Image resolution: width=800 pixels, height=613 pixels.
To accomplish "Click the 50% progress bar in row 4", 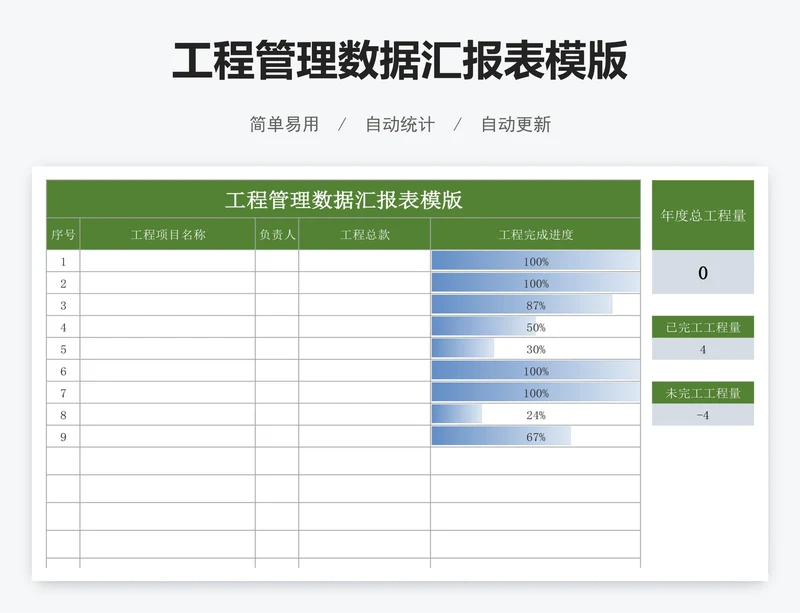I will coord(484,327).
